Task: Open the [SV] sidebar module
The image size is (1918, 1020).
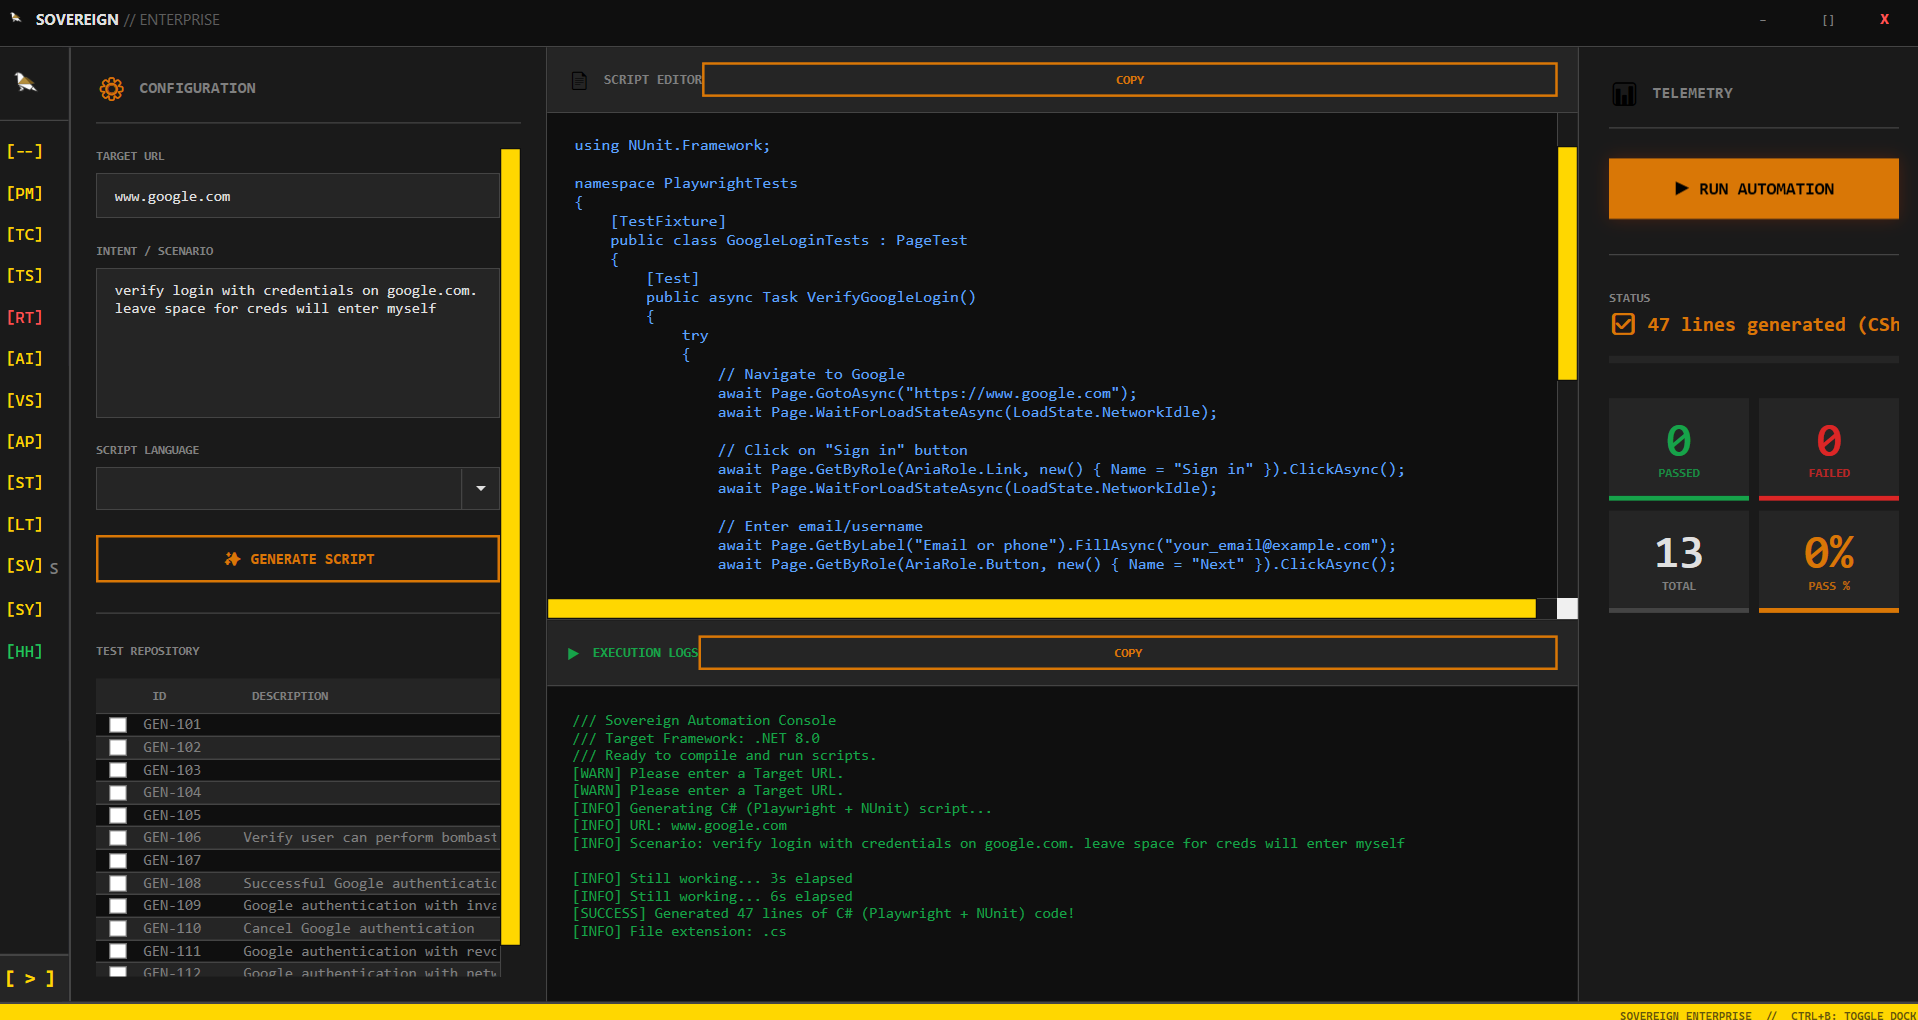Action: click(x=25, y=565)
